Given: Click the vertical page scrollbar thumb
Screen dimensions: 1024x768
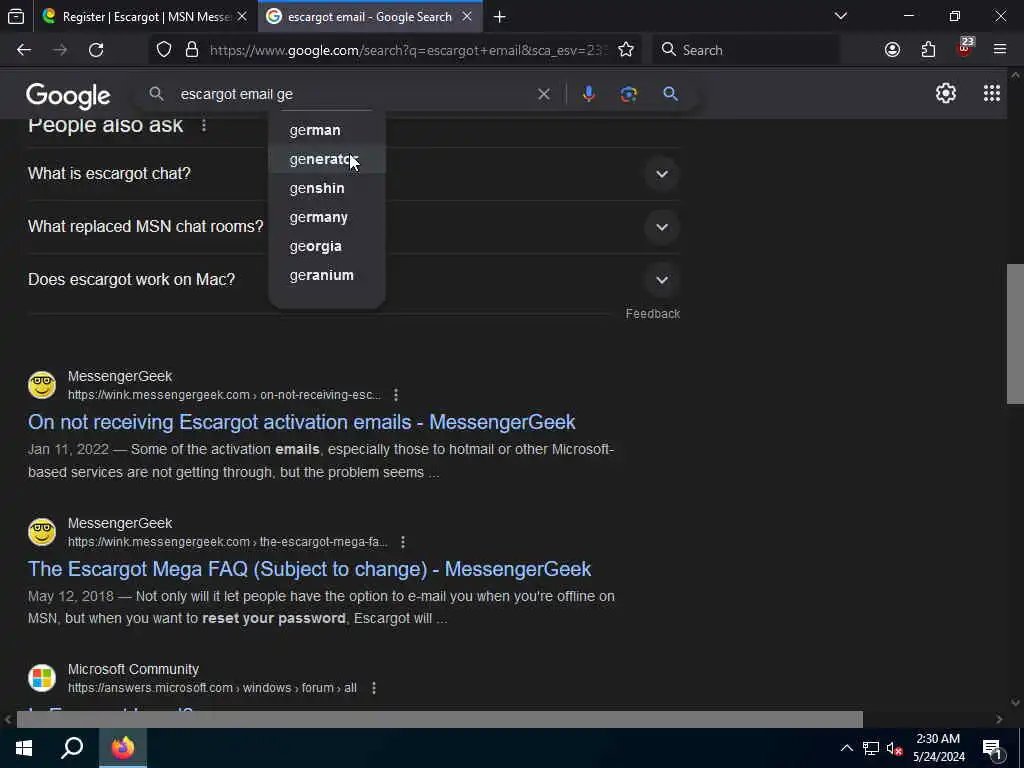Looking at the screenshot, I should pos(1014,334).
